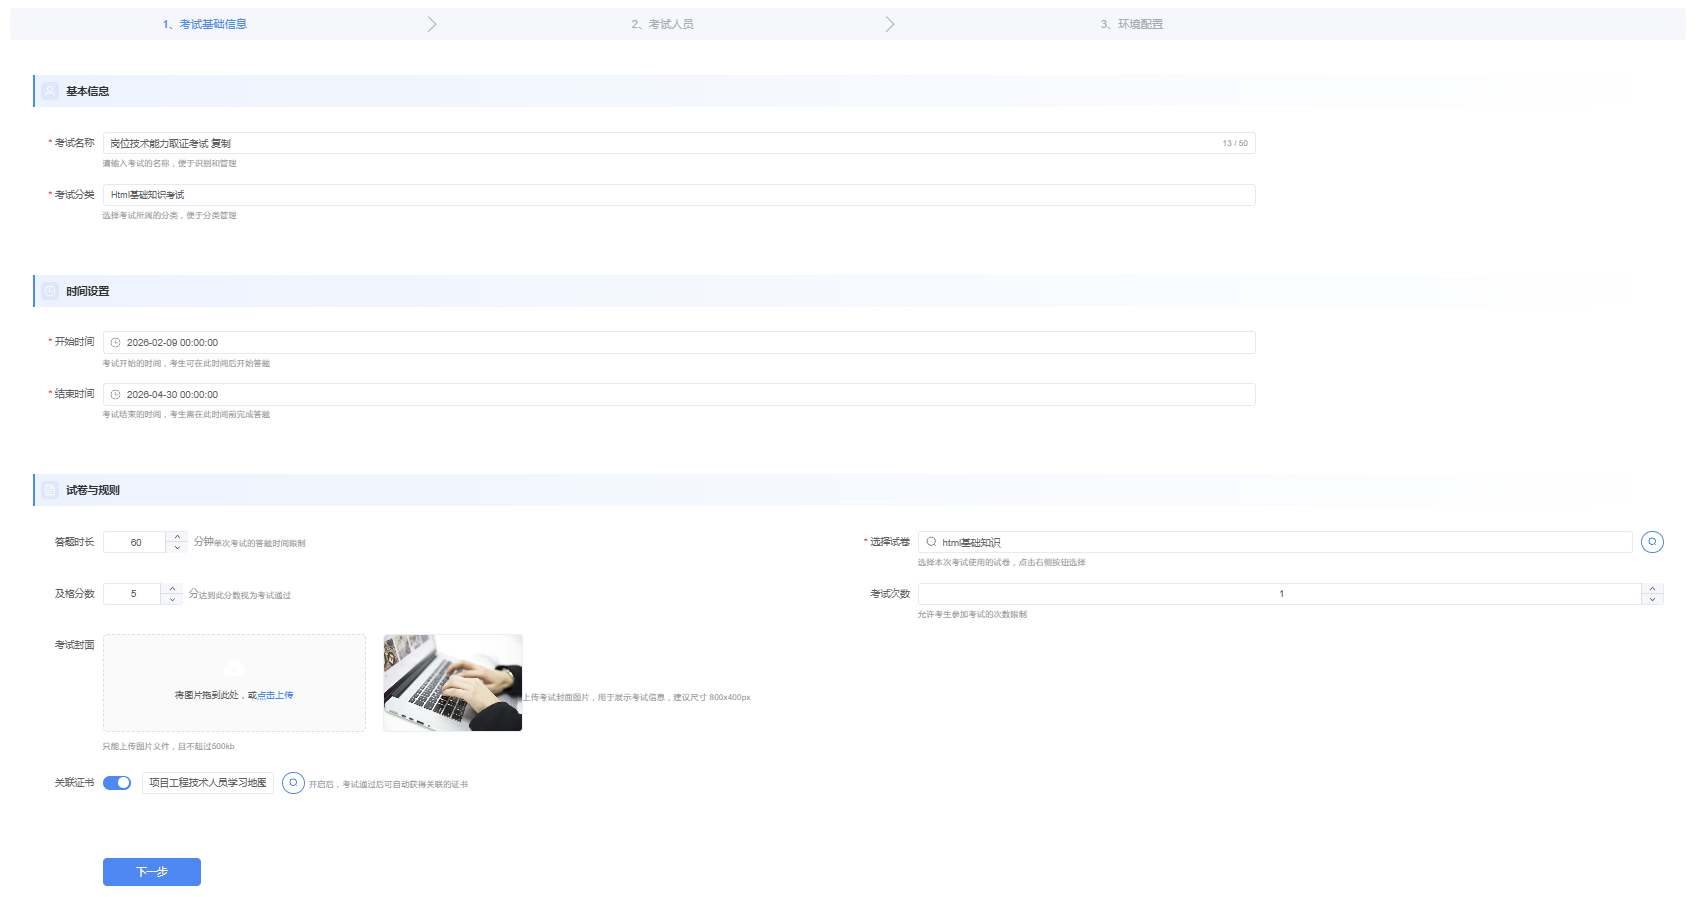Increase 考试次数 with the up arrow
The image size is (1698, 897).
click(x=1652, y=589)
